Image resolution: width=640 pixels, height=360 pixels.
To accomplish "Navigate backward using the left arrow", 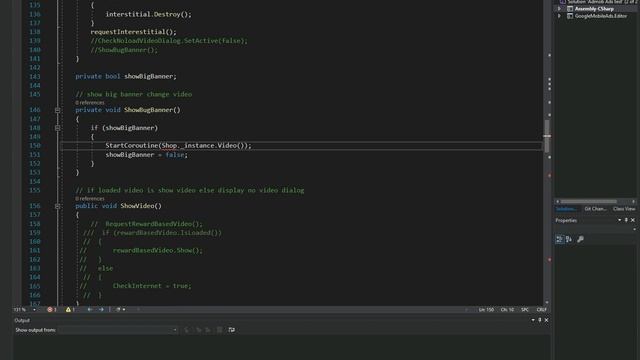I will pyautogui.click(x=89, y=309).
